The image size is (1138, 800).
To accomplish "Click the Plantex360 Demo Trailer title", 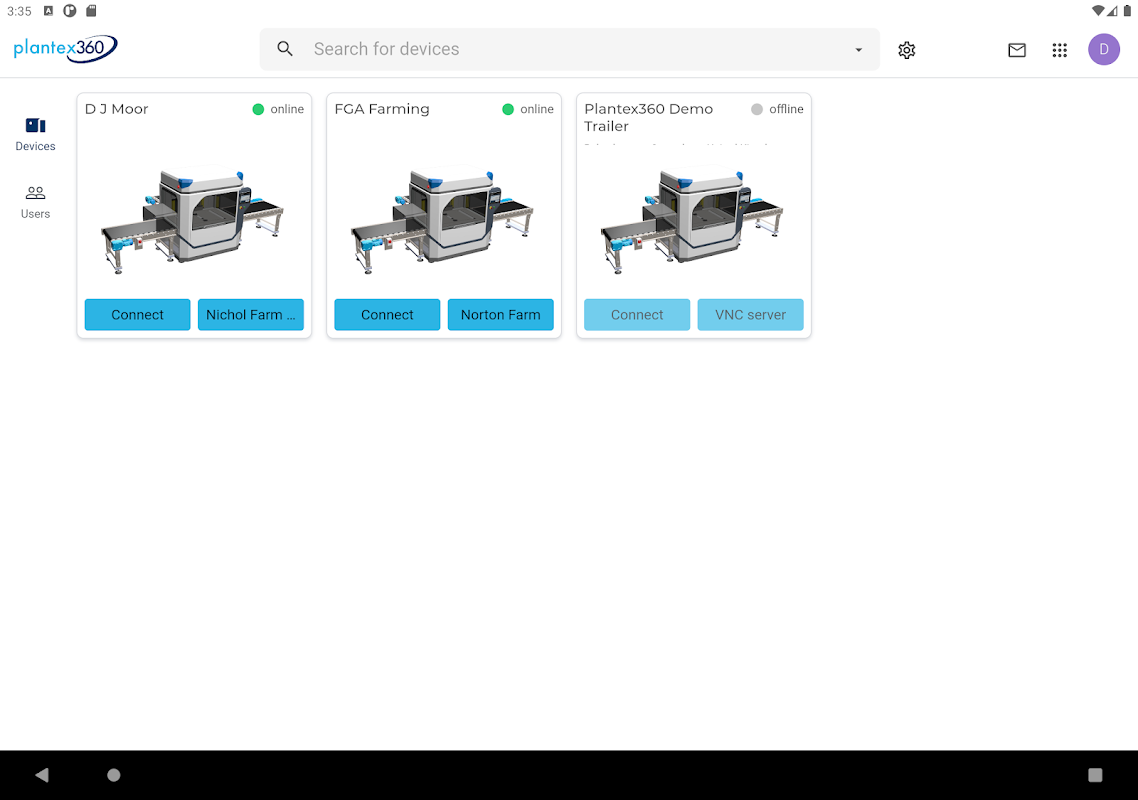I will [x=649, y=118].
